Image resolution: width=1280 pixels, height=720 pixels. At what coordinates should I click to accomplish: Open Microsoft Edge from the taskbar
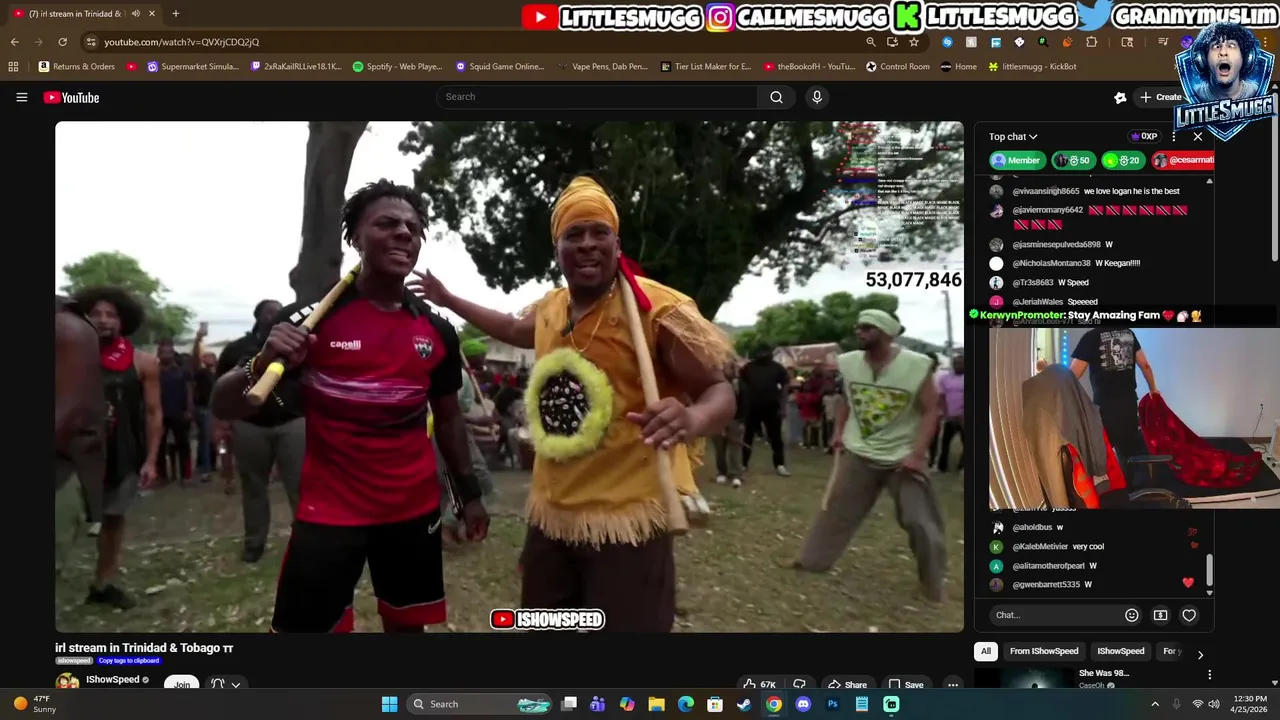[x=686, y=704]
